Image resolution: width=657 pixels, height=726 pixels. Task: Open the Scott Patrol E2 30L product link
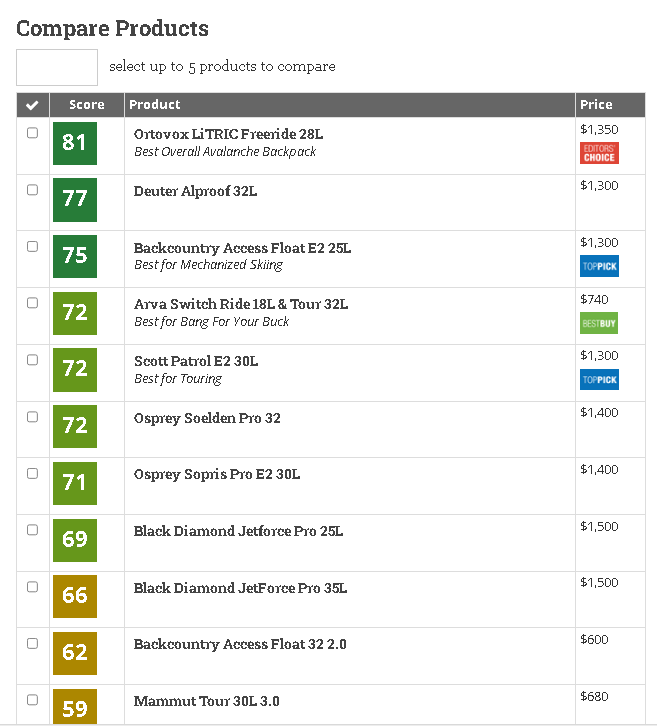tap(196, 361)
